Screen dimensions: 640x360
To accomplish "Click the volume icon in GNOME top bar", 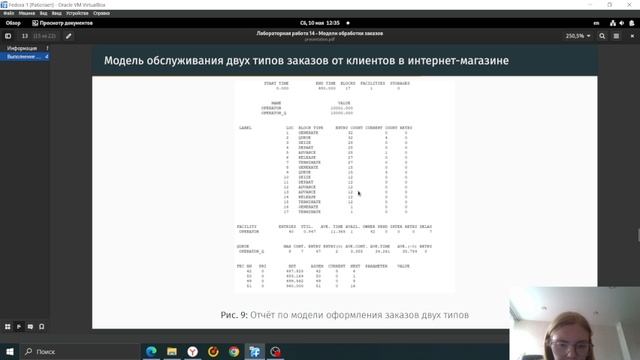I will click(622, 23).
